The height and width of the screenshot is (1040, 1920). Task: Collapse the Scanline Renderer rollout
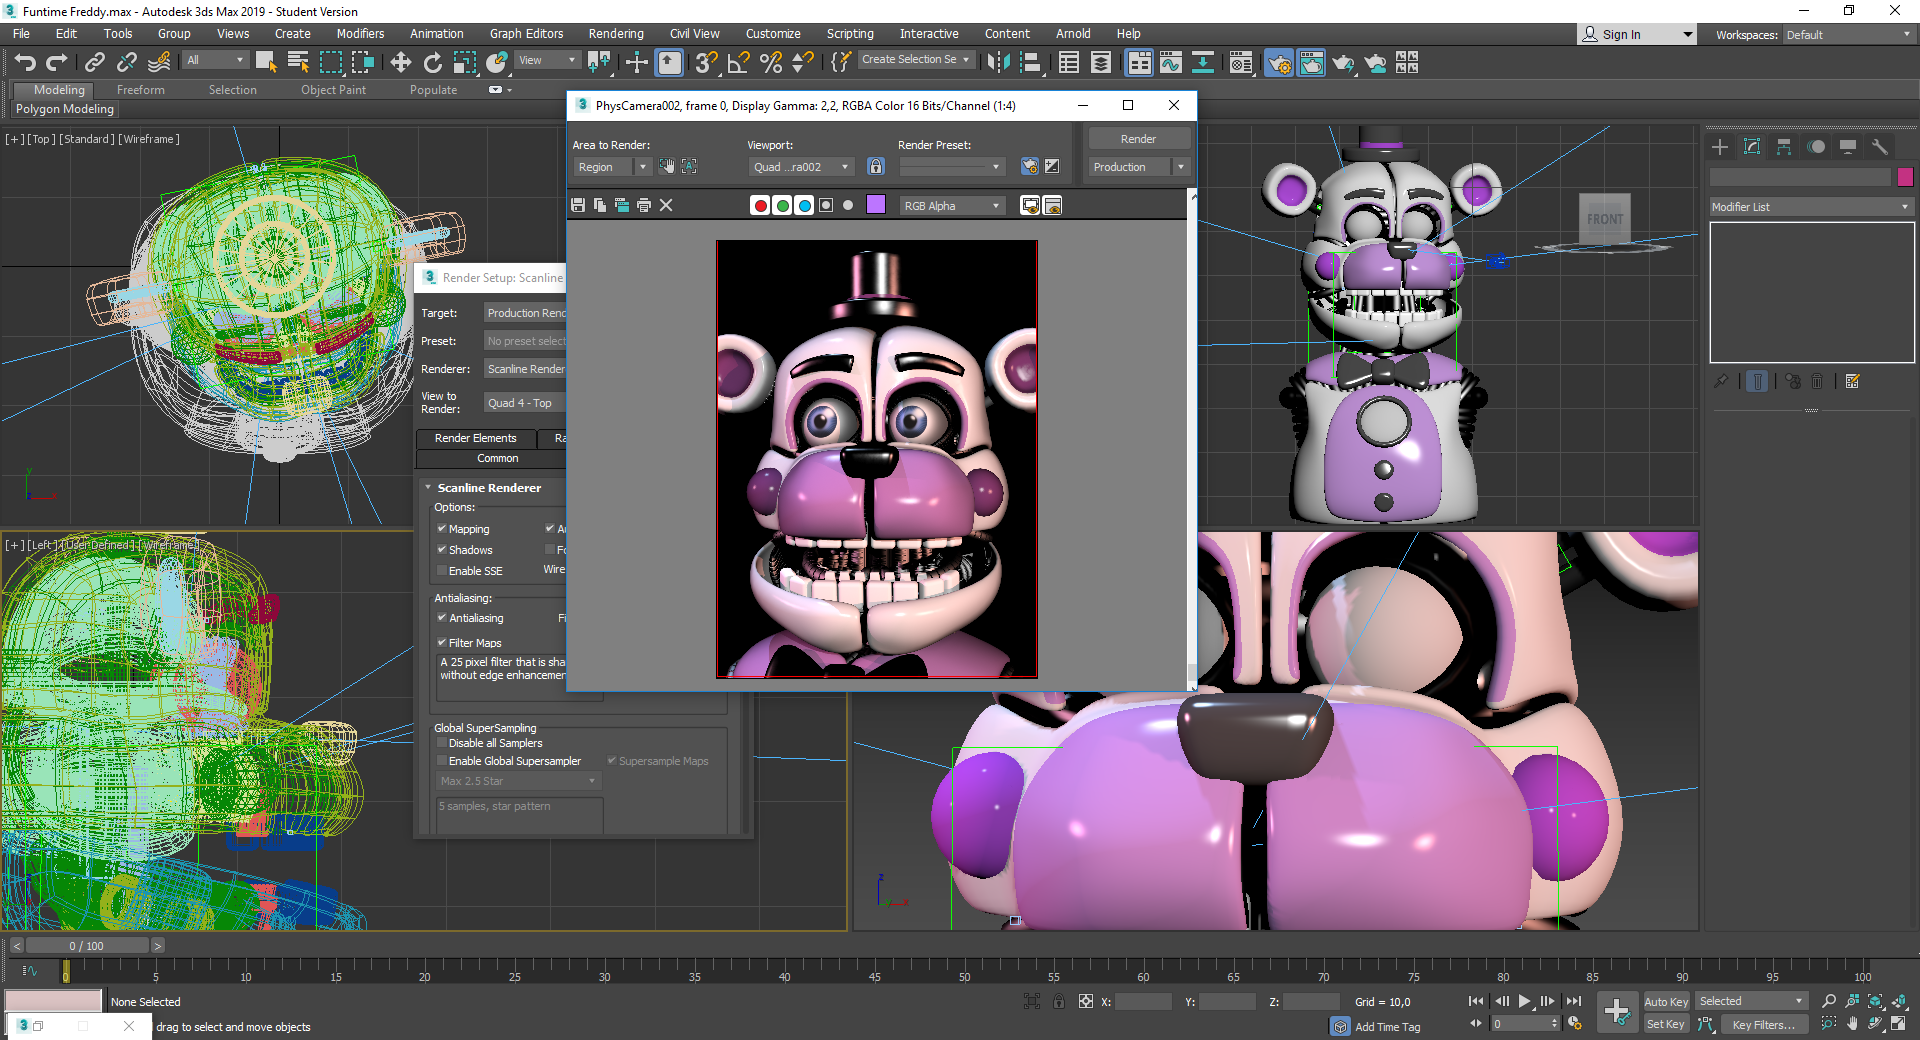(x=489, y=488)
